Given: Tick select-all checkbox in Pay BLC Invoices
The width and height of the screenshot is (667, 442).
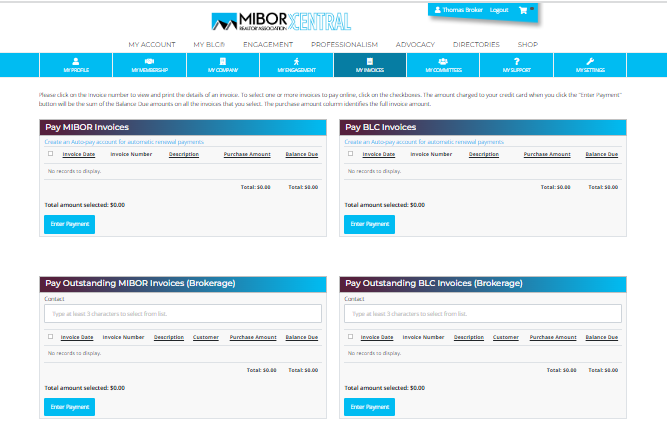Looking at the screenshot, I should 351,154.
